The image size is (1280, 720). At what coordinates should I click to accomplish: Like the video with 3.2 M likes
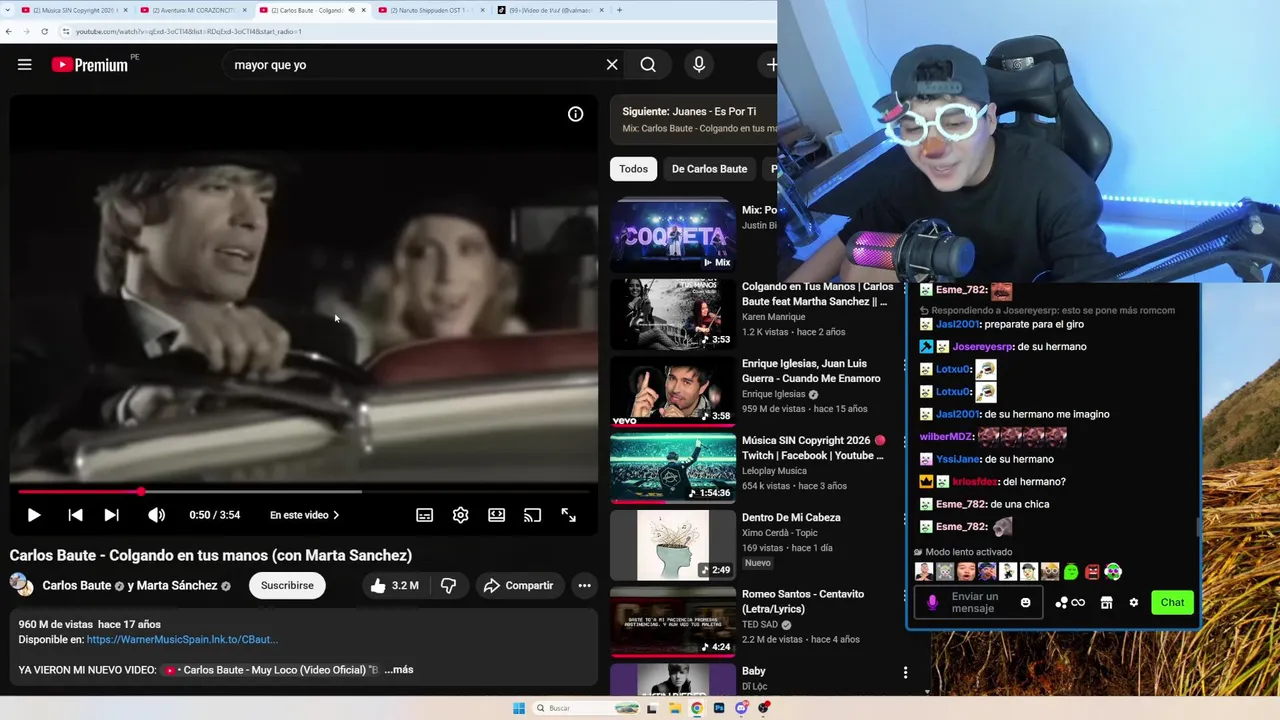tap(394, 586)
